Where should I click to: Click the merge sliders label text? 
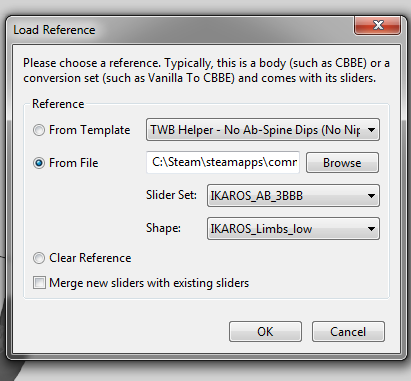pos(149,283)
